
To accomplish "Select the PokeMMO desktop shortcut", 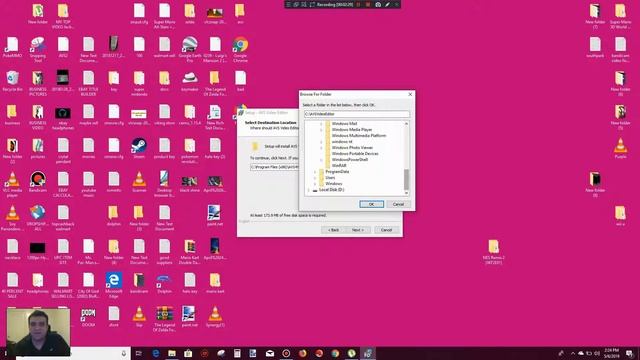I will [x=12, y=47].
